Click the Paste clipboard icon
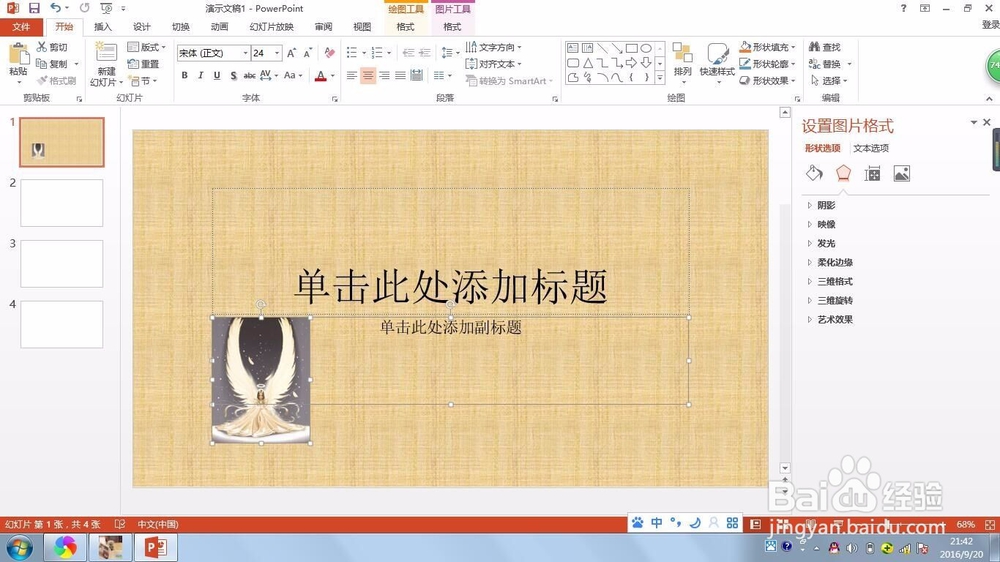Screen dimensions: 1000x562 point(18,54)
